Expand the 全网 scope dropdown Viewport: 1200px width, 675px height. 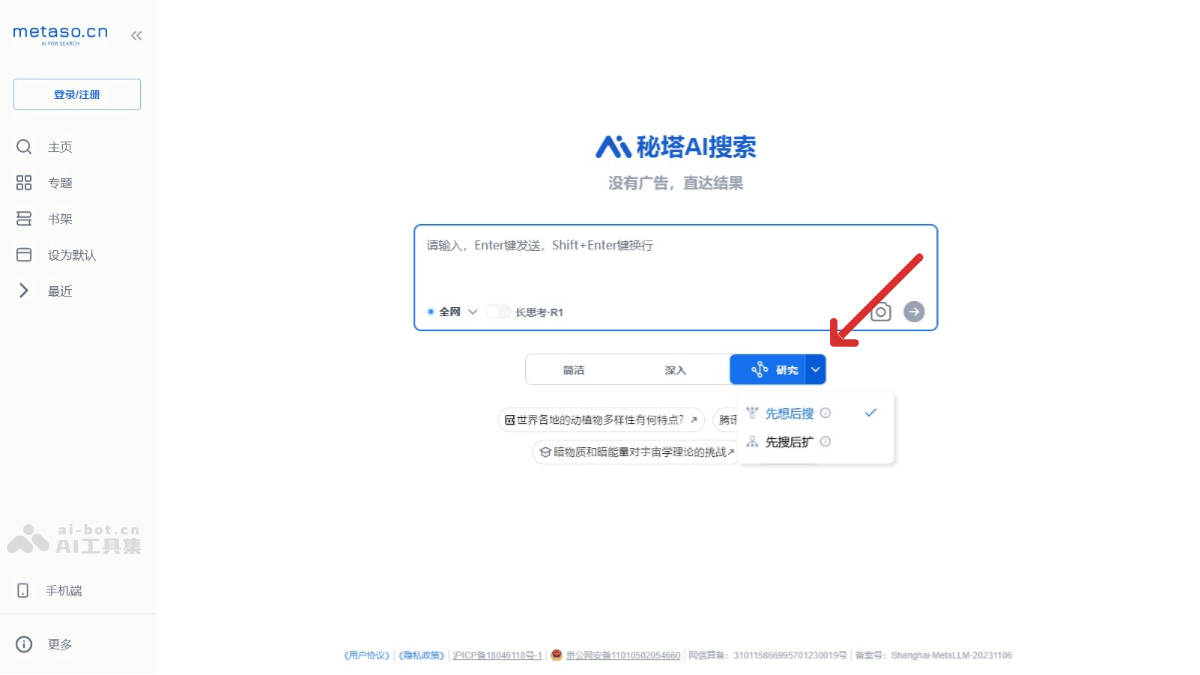pos(473,311)
